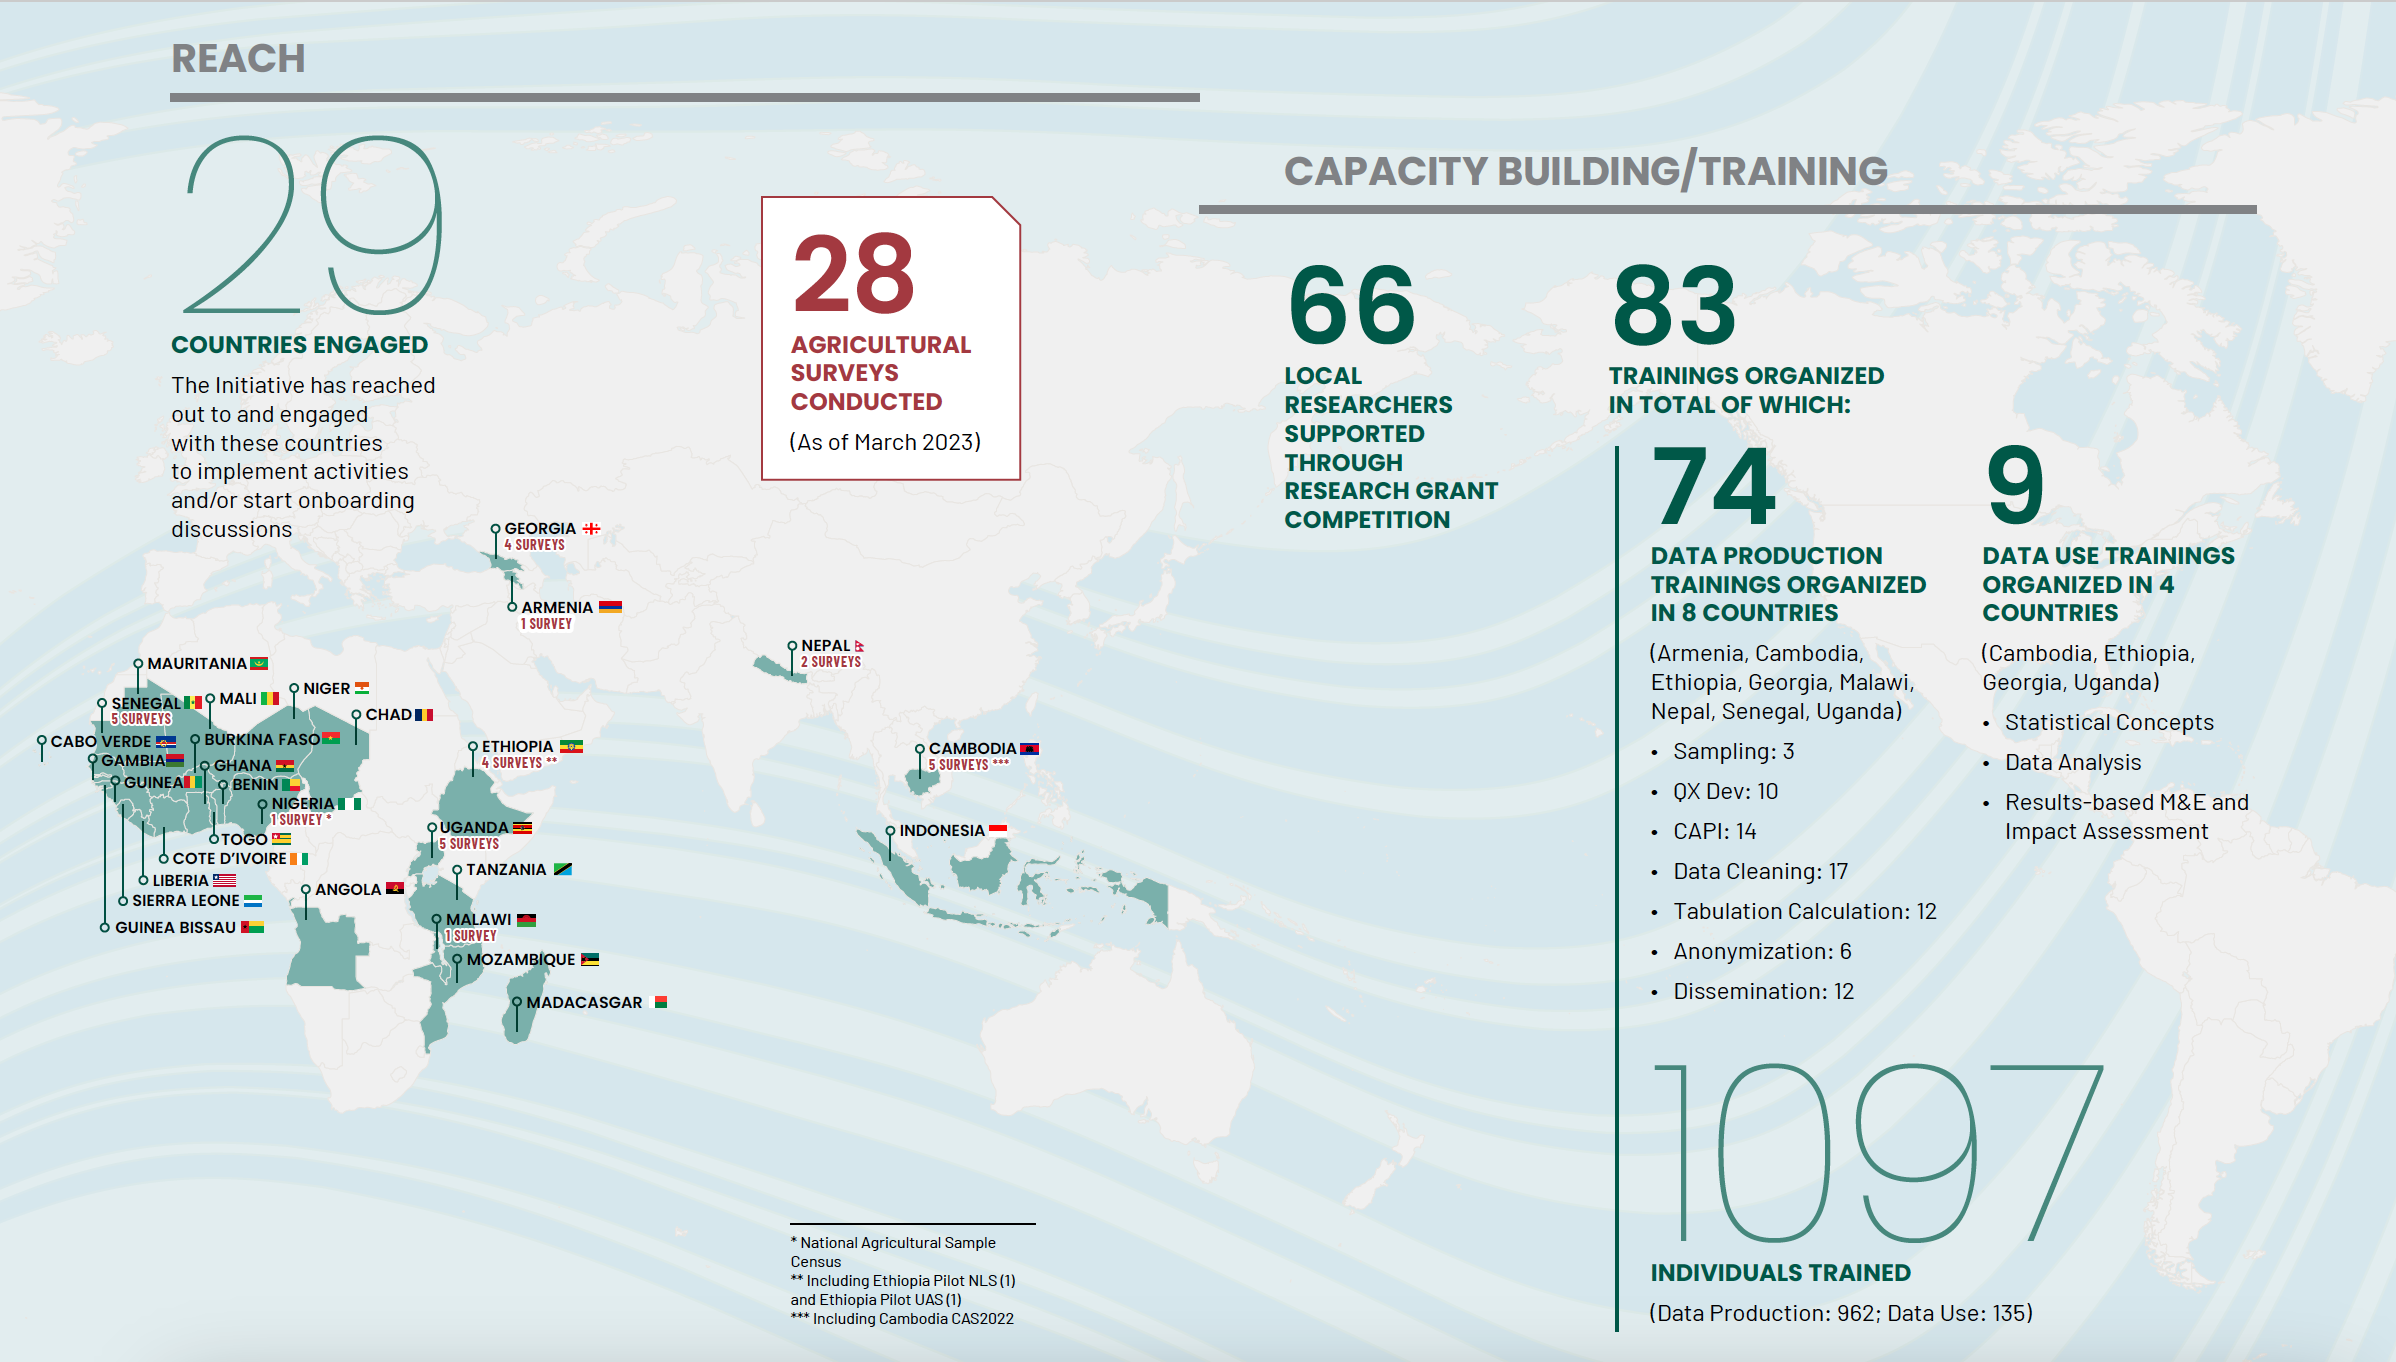Viewport: 2396px width, 1362px height.
Task: Click the Senegal '5 SURVEYS' label
Action: click(x=141, y=719)
